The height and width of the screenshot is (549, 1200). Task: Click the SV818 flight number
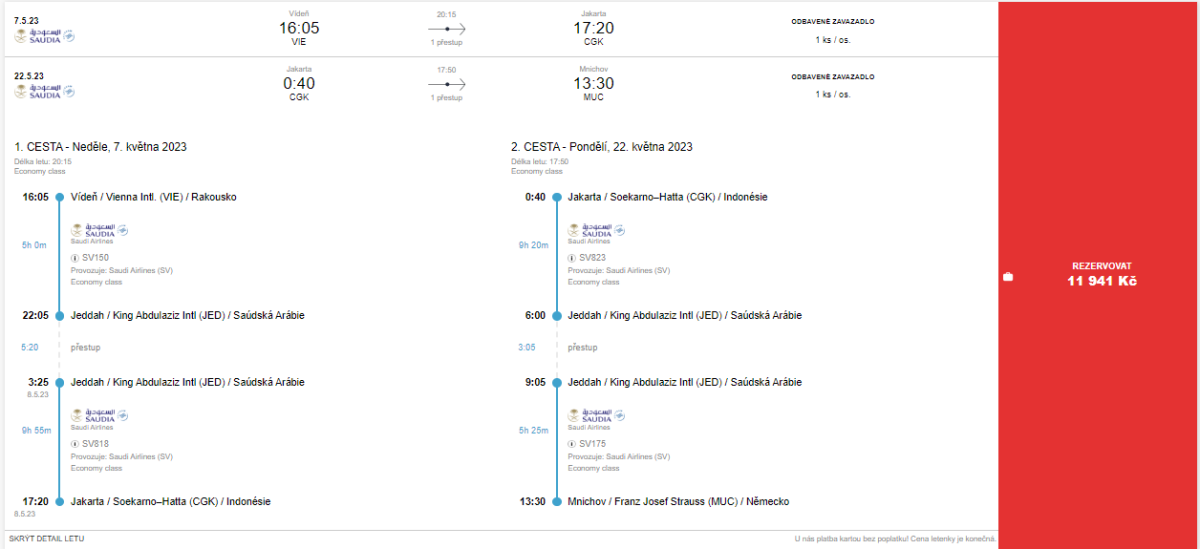point(95,443)
